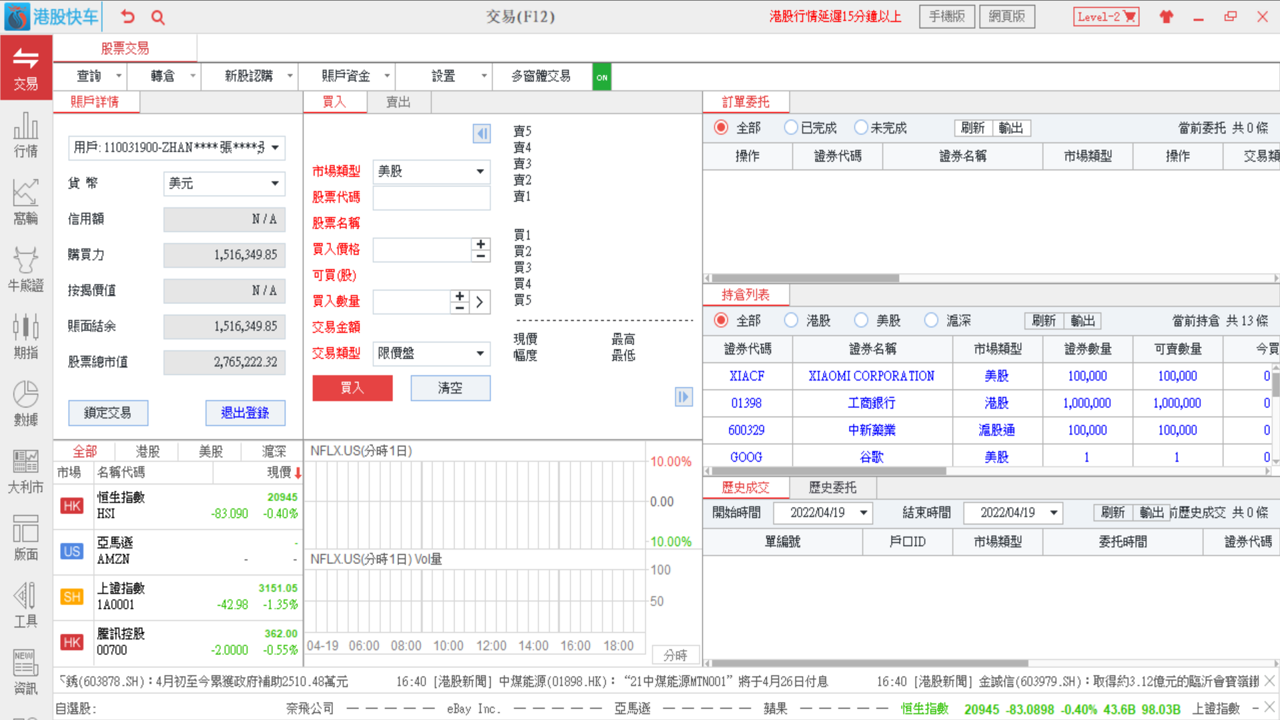
Task: Decrease 買入數量 with the minus button
Action: 459,308
